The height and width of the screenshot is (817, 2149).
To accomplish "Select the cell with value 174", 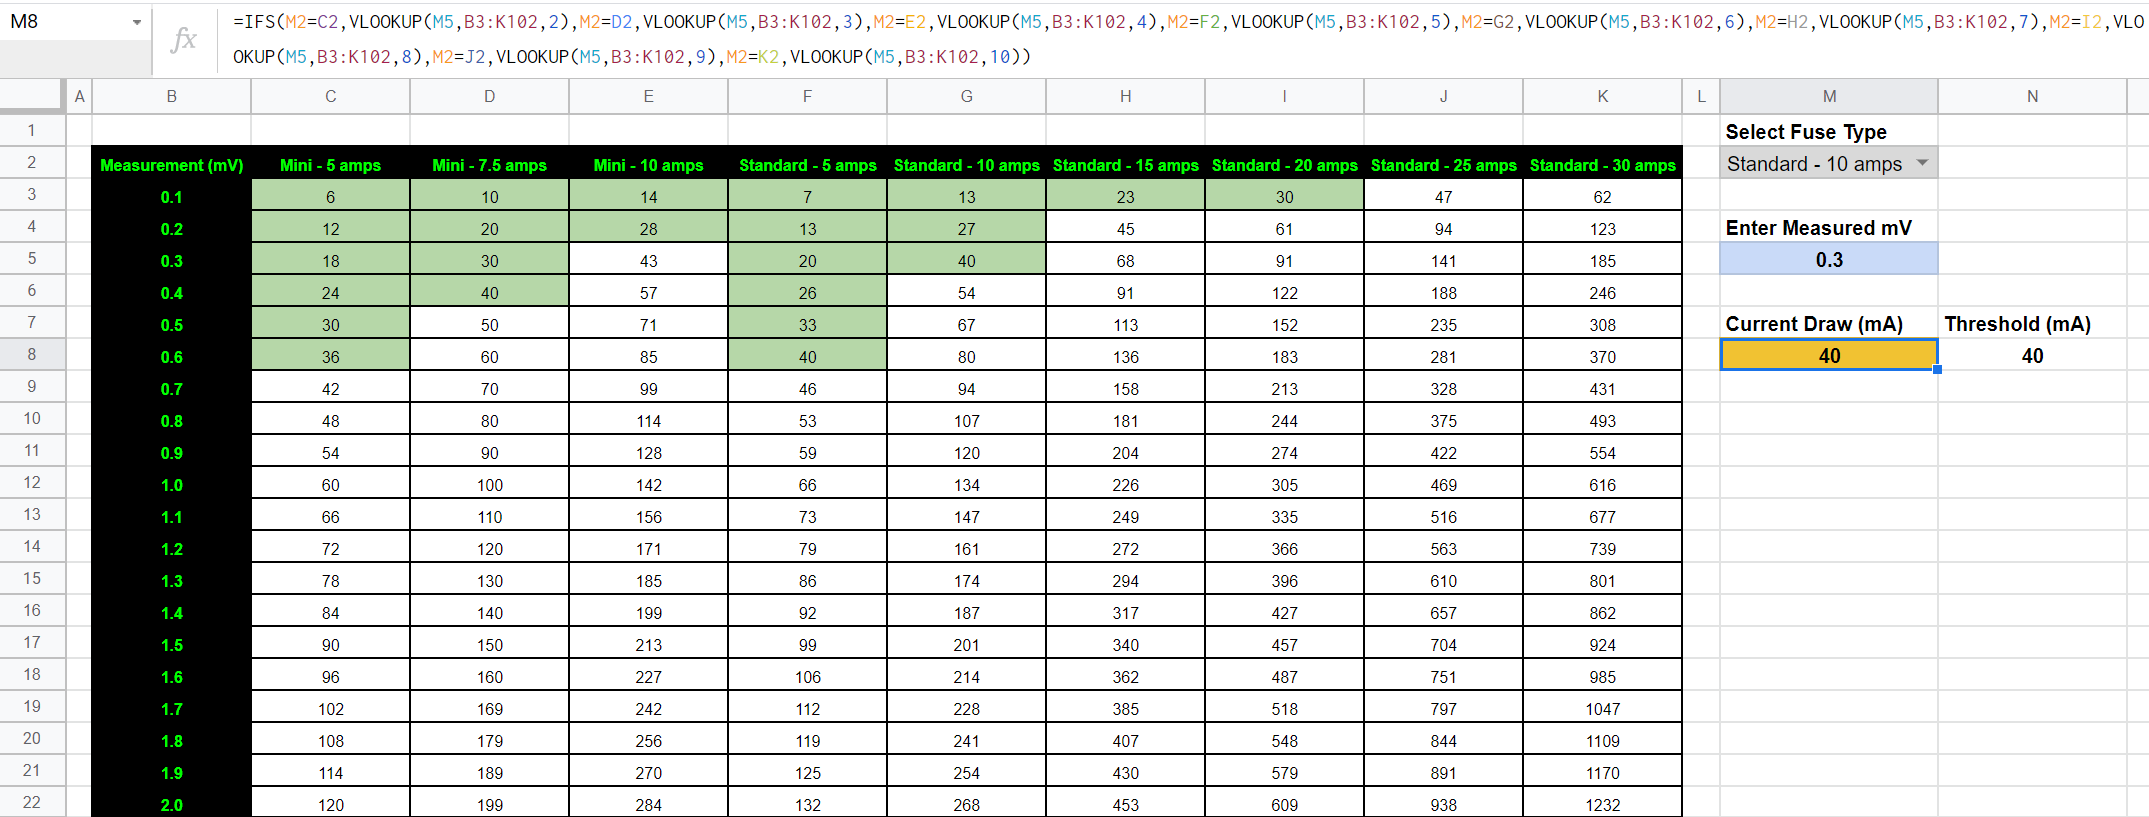I will (966, 581).
